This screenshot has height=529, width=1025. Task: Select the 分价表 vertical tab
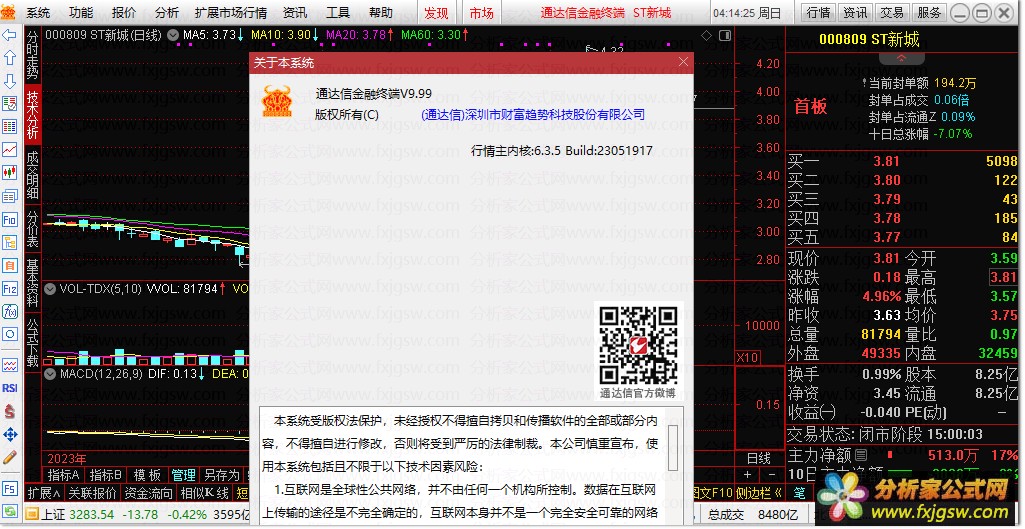click(x=33, y=228)
